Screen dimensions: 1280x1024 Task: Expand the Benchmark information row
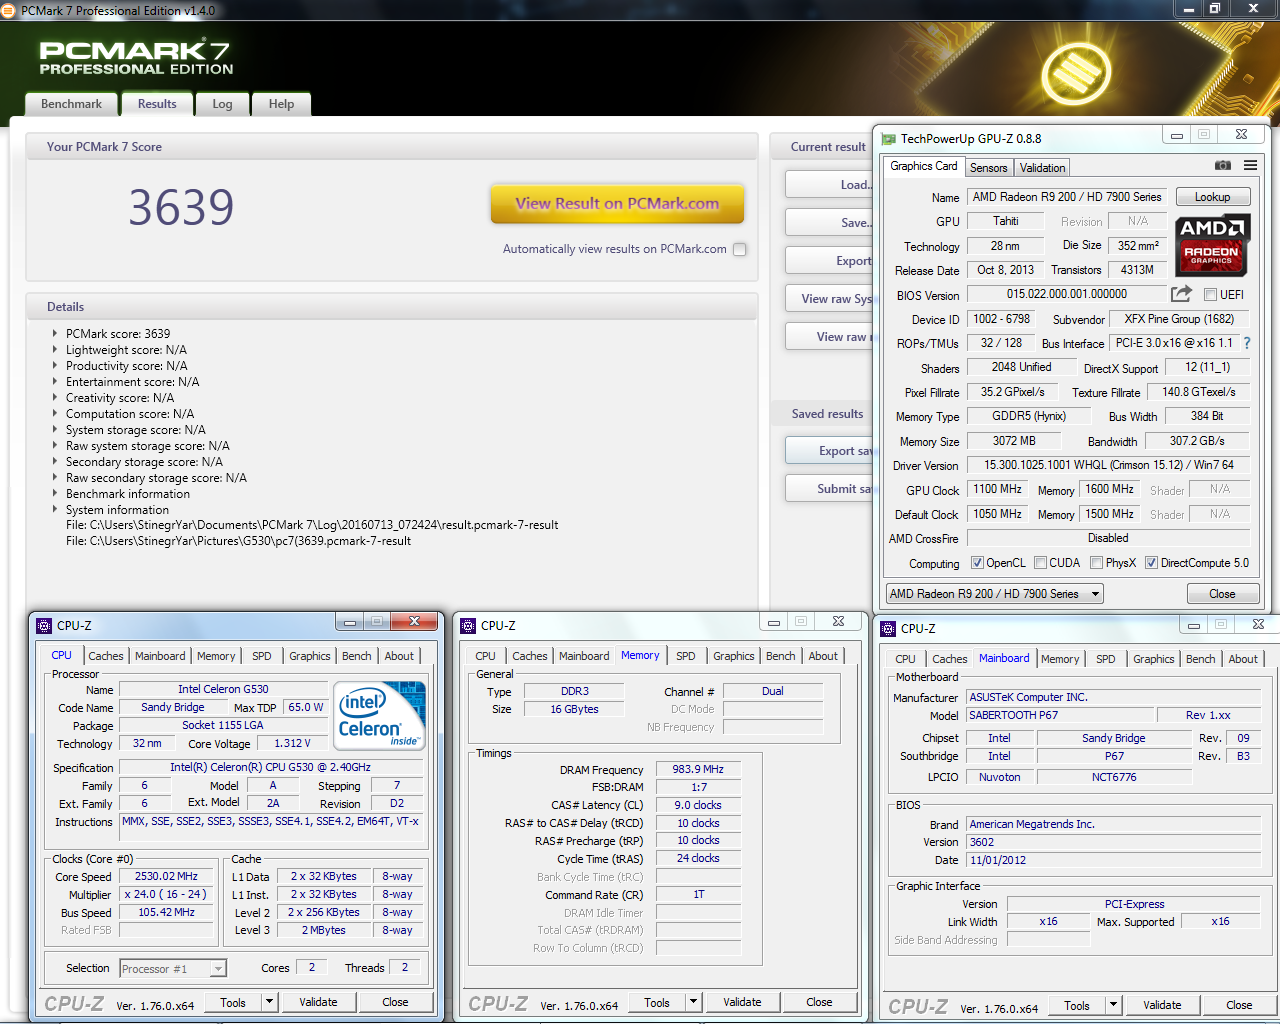click(x=55, y=494)
